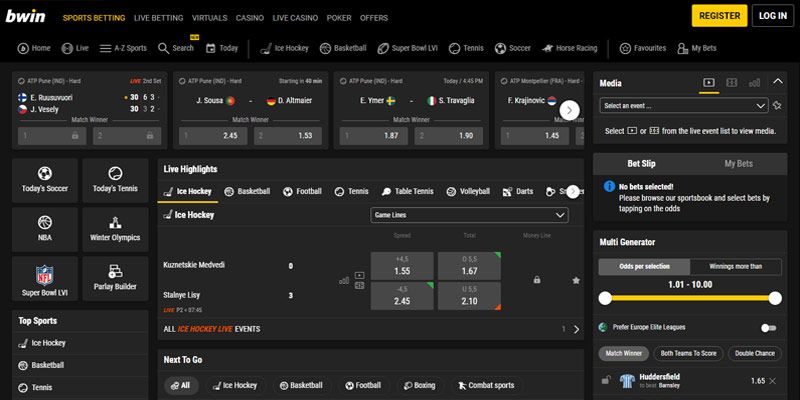Pick the +4.5 spread at 1.55
800x400 pixels.
click(402, 266)
